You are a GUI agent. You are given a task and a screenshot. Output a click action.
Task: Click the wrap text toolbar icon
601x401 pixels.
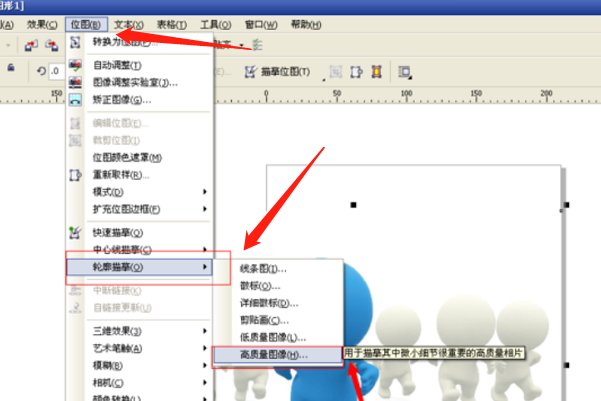click(x=404, y=72)
